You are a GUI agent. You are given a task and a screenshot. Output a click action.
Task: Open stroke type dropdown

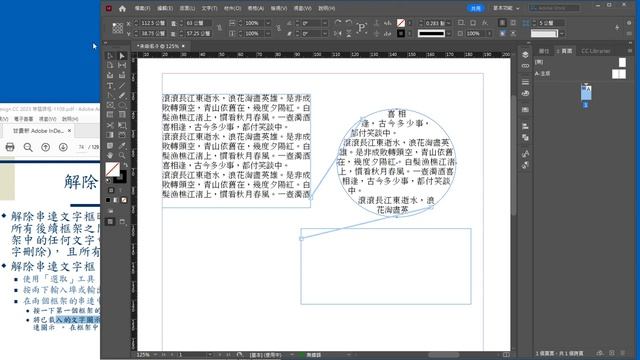pyautogui.click(x=449, y=33)
